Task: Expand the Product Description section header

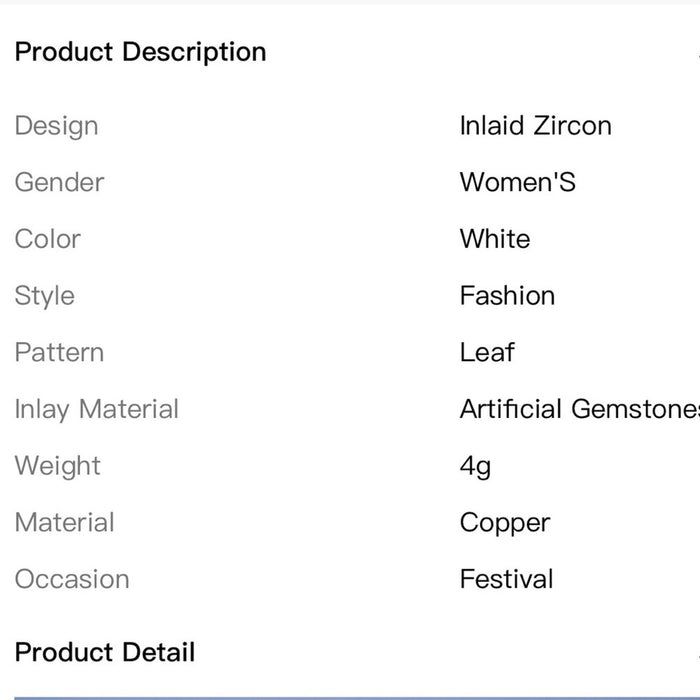Action: [x=141, y=52]
